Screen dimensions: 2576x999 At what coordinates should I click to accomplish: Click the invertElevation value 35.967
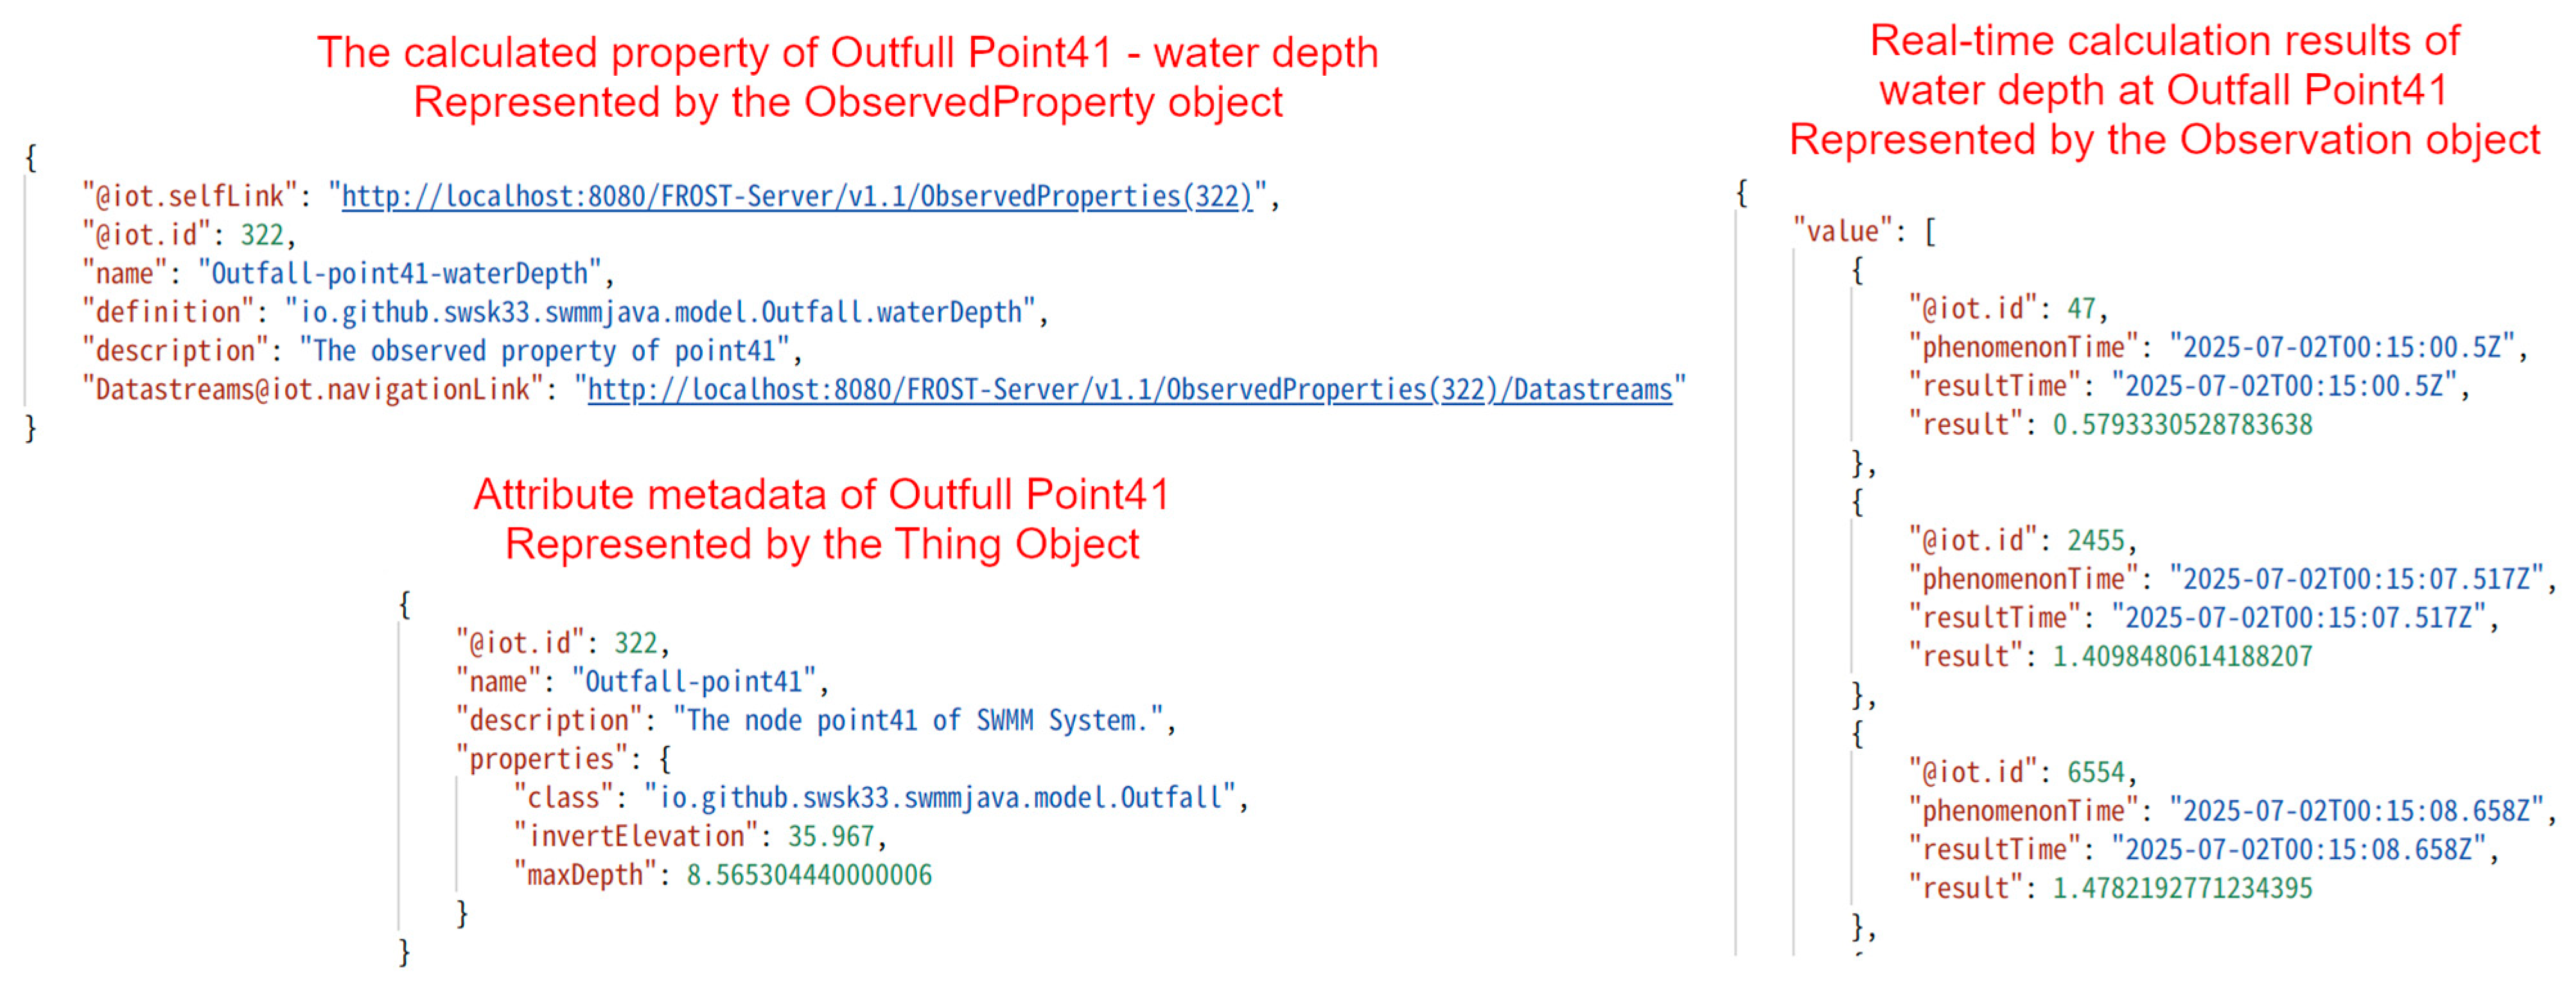[x=830, y=836]
